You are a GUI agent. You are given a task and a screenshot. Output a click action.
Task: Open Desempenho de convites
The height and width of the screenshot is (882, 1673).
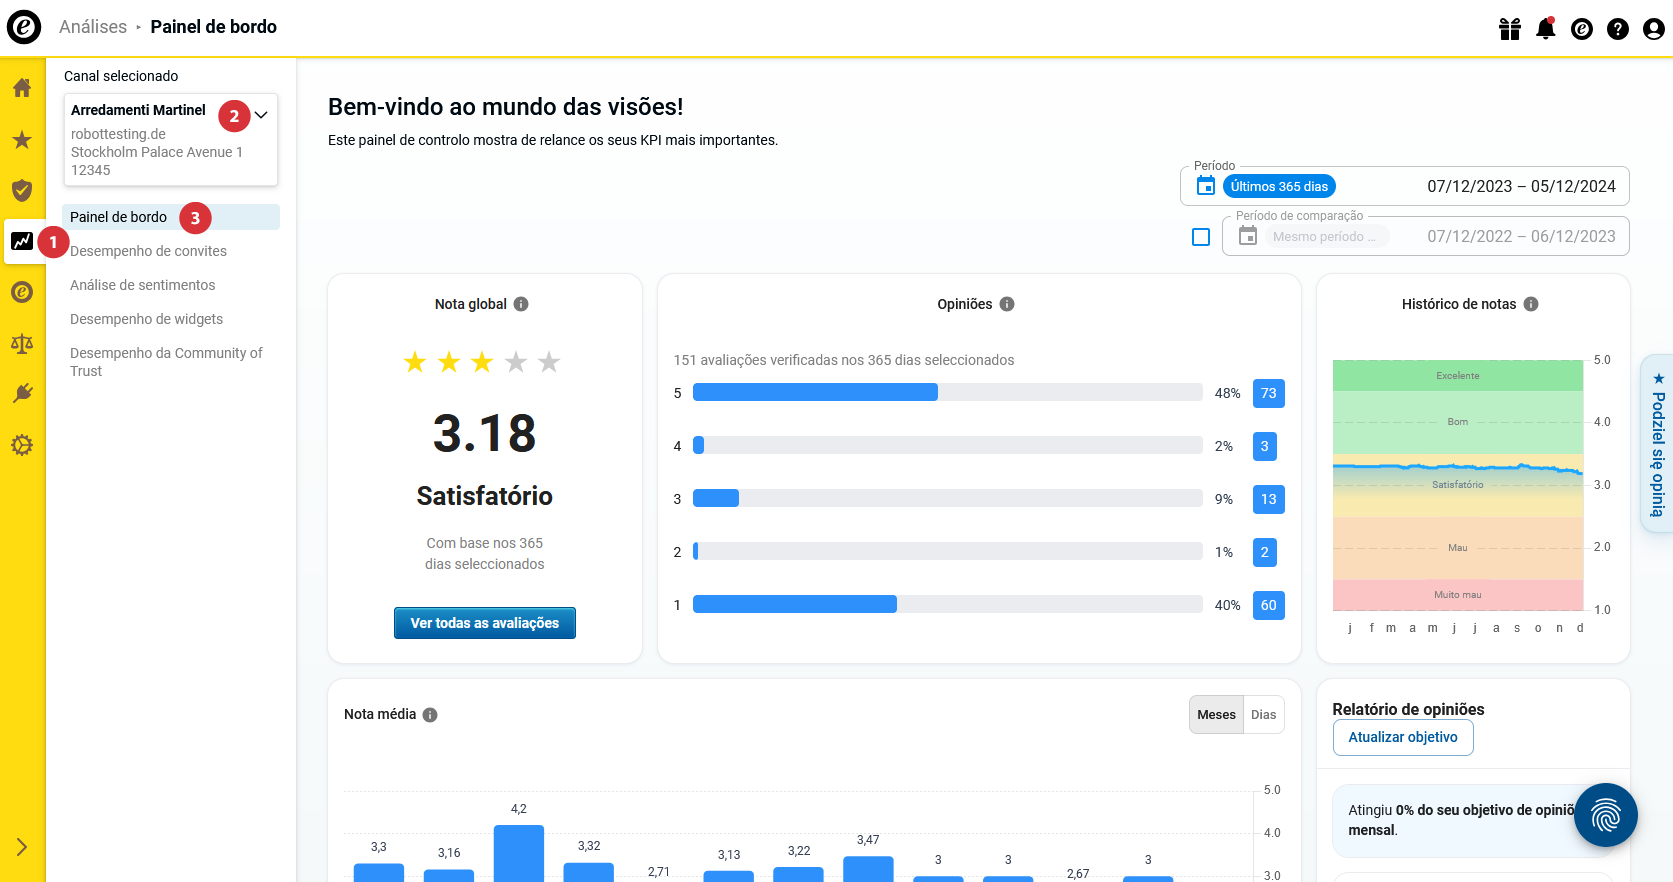pyautogui.click(x=148, y=251)
